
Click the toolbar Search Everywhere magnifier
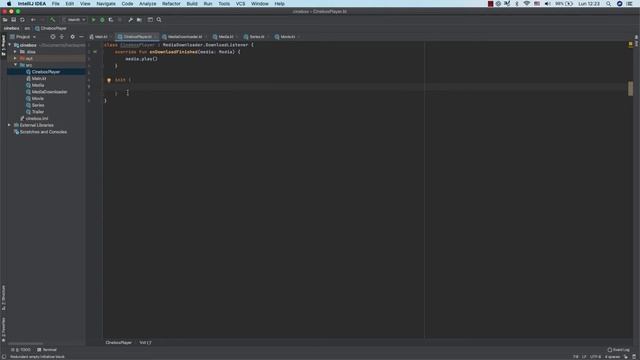pyautogui.click(x=159, y=20)
